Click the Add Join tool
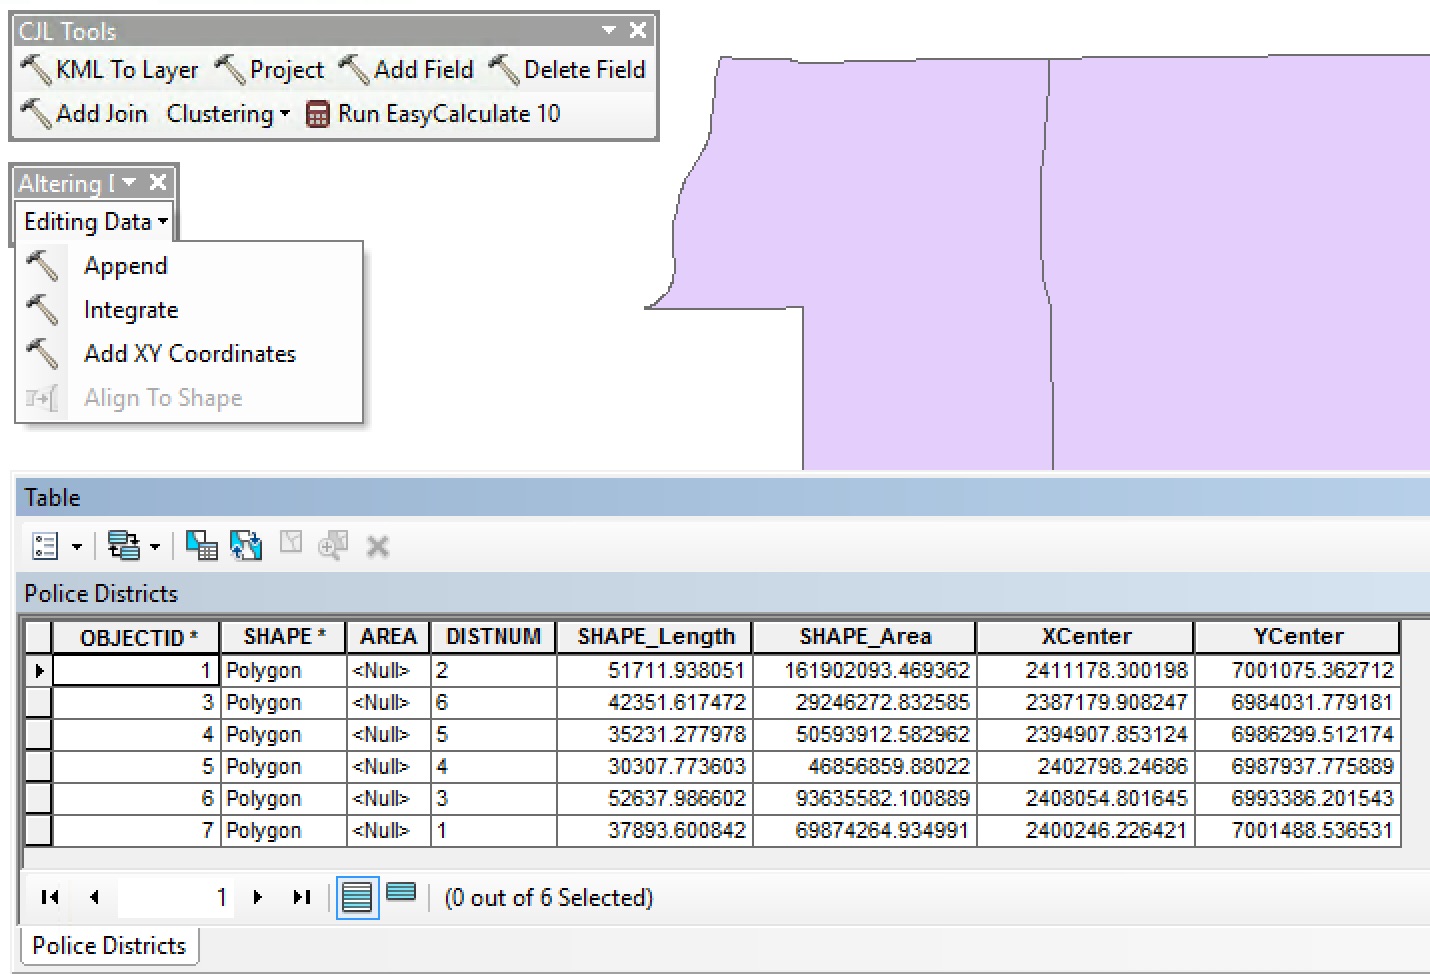Image resolution: width=1430 pixels, height=974 pixels. (84, 114)
